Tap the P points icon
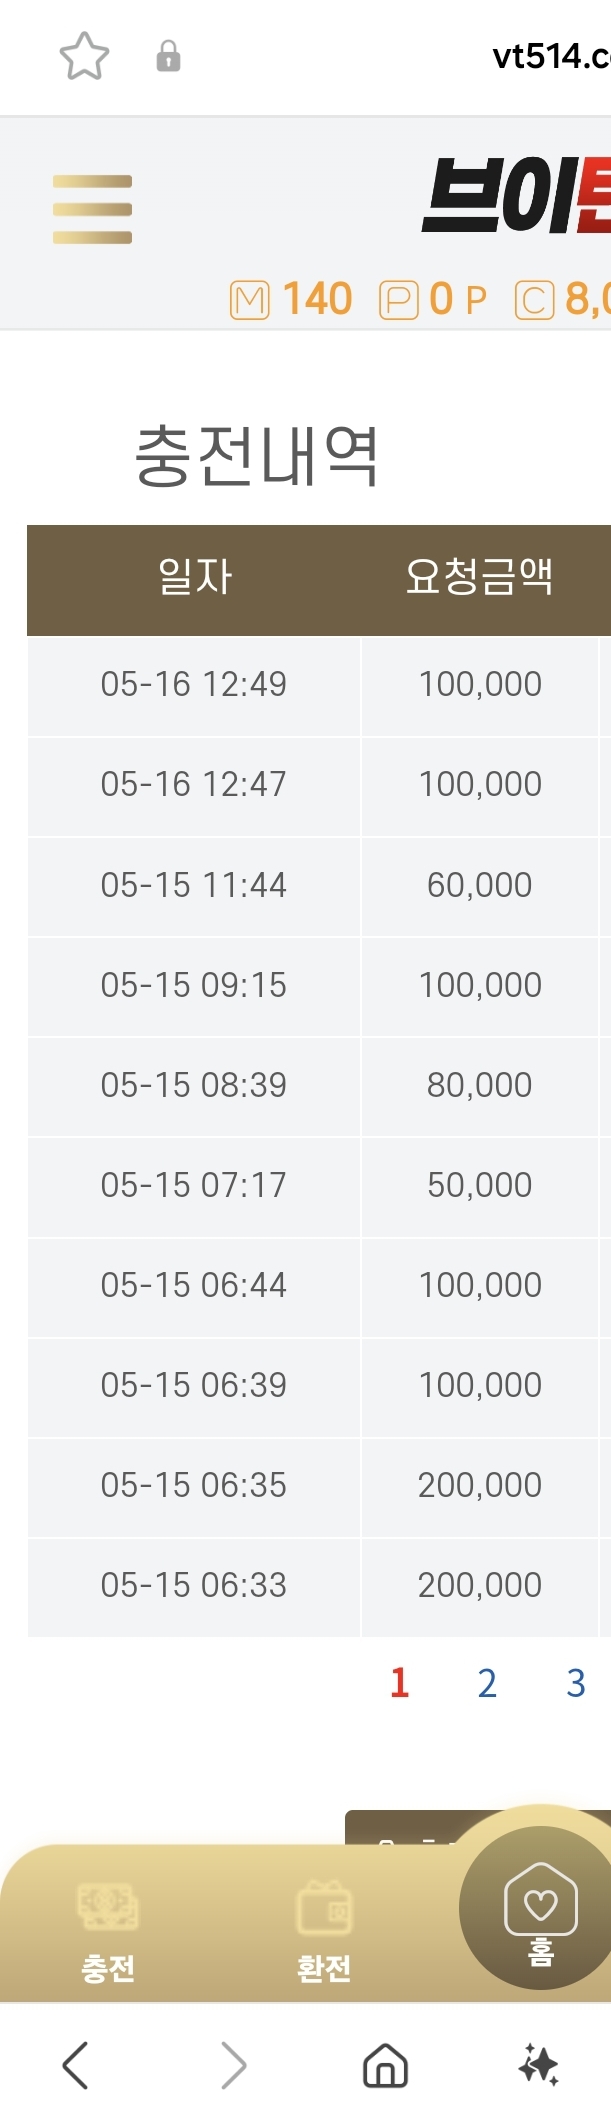611x2128 pixels. 398,299
